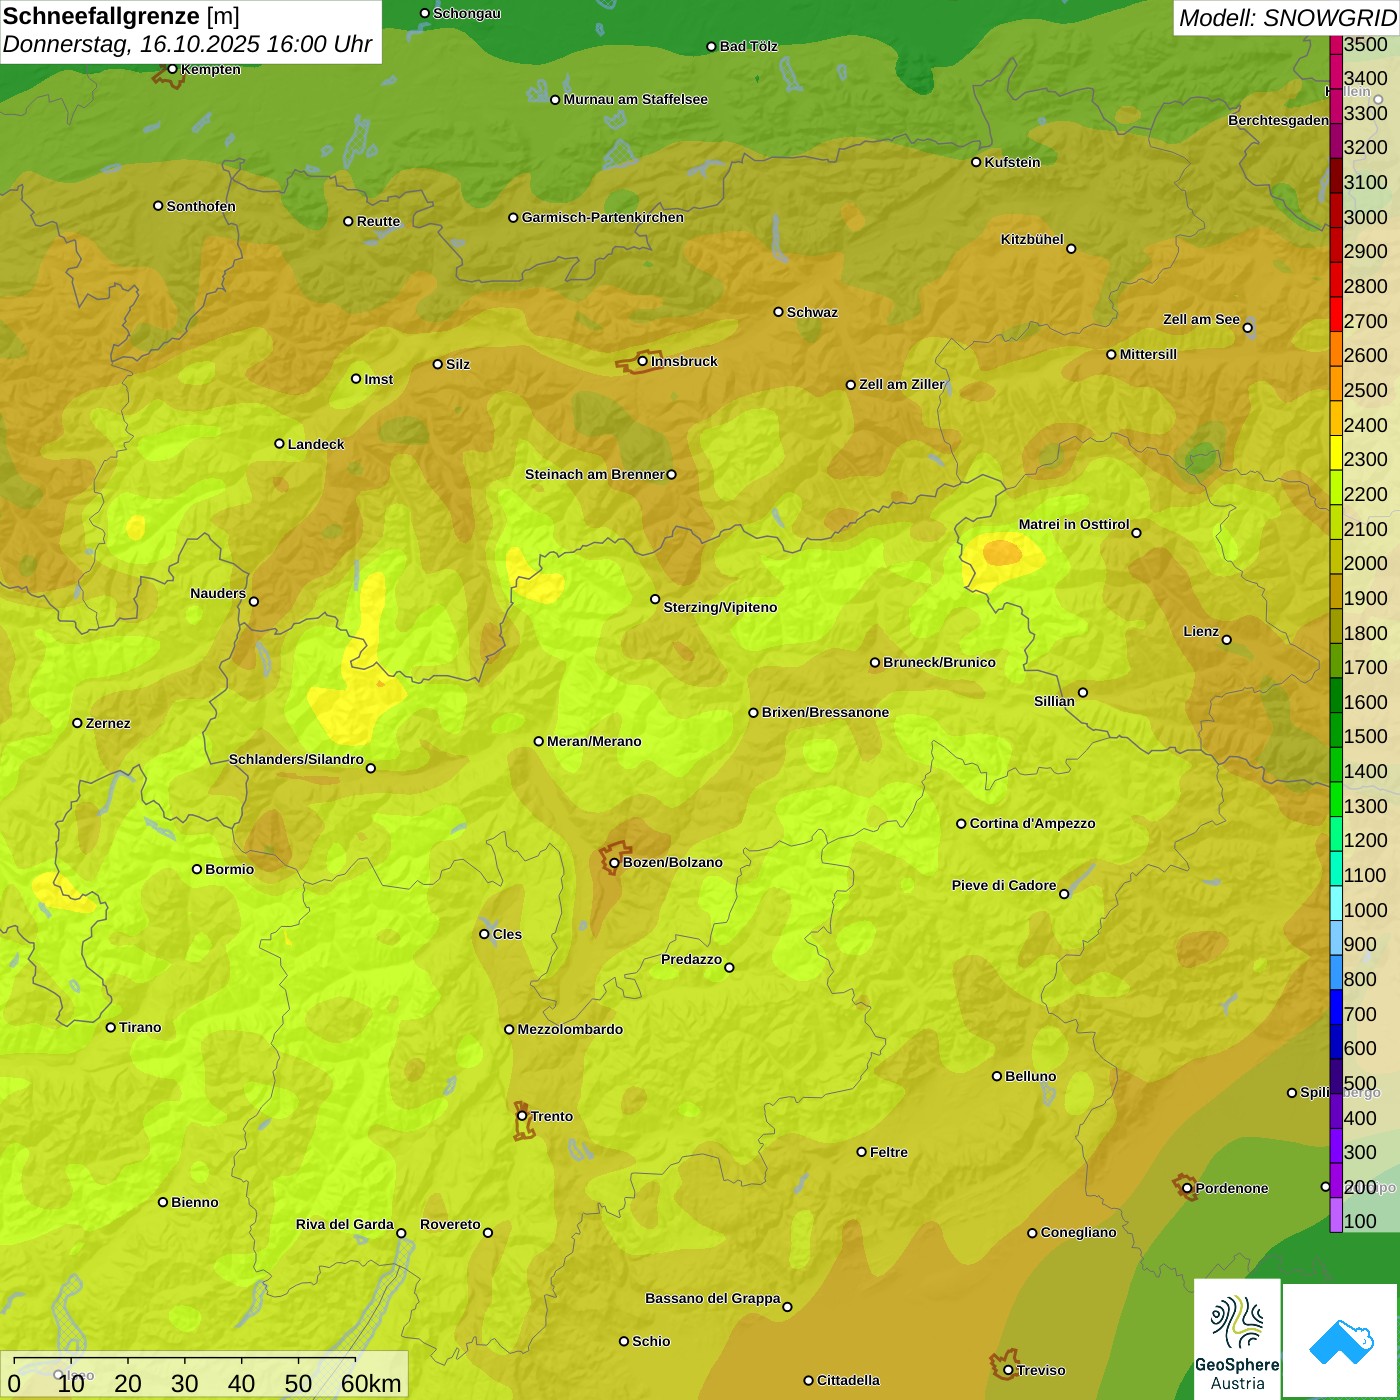Click the blue cloud logo icon
Viewport: 1400px width, 1400px height.
coord(1341,1342)
